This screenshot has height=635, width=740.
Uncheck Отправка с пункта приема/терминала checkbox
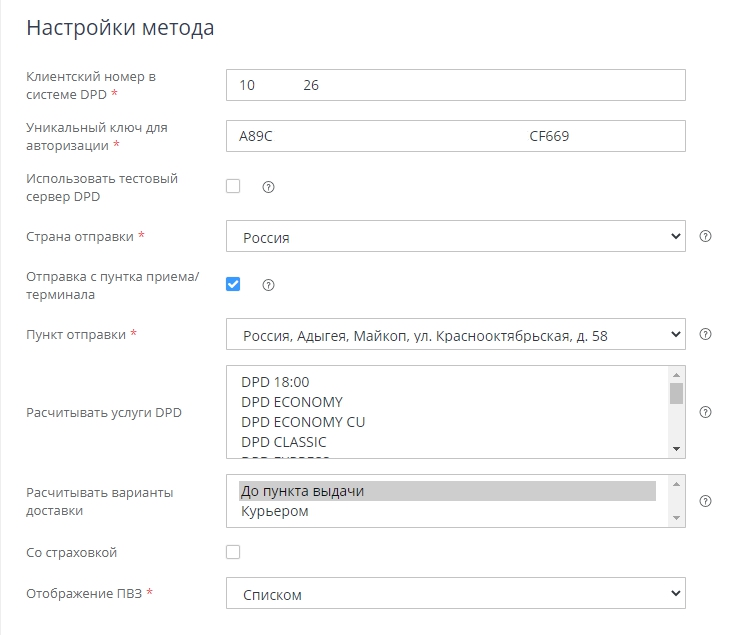(x=233, y=284)
